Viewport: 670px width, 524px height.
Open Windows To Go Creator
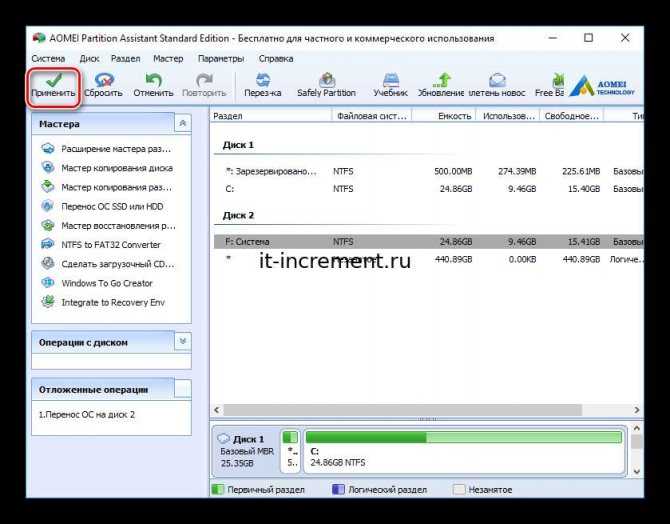[97, 283]
